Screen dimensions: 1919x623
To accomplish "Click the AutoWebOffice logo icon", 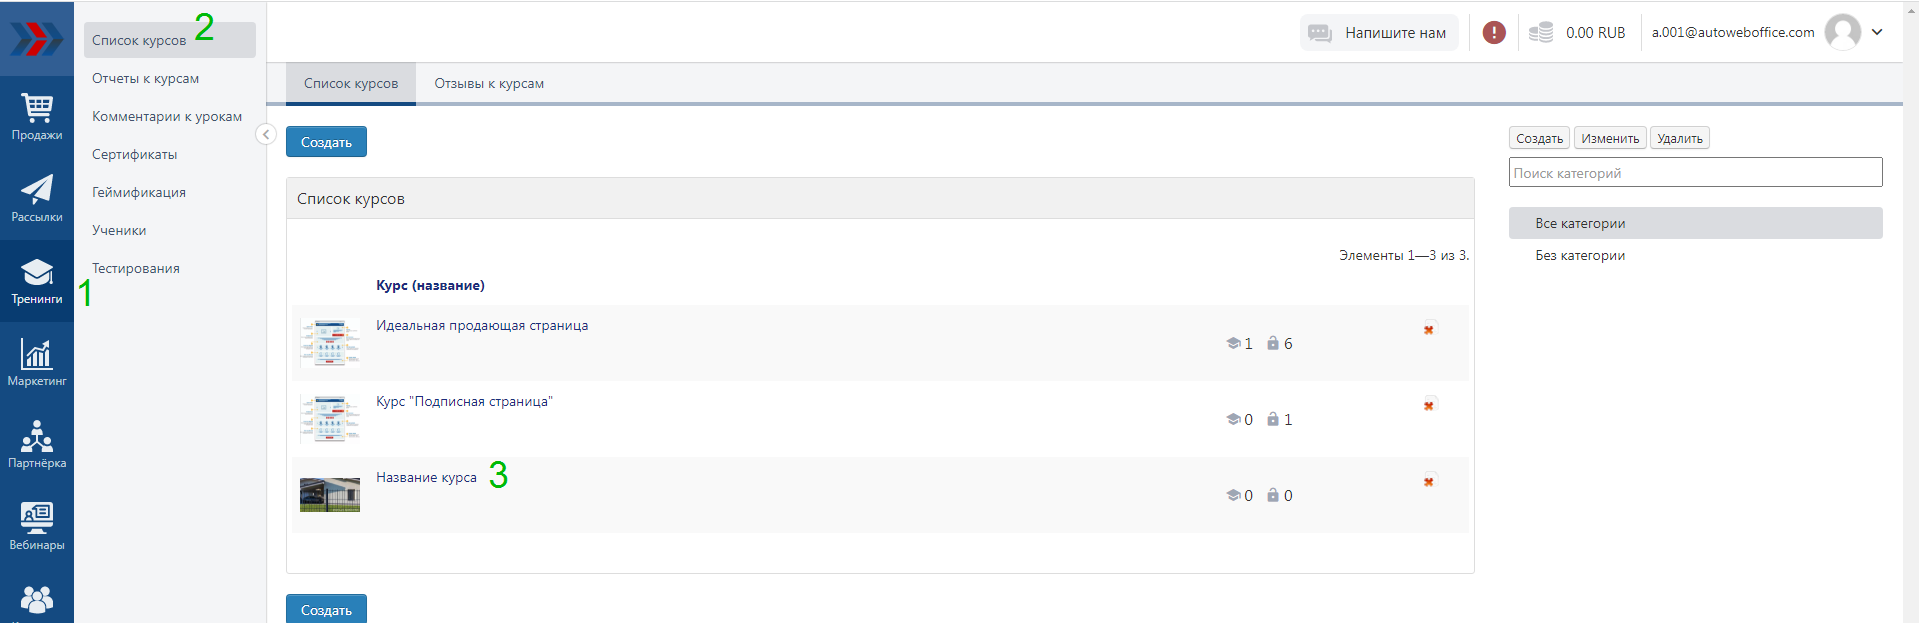I will (37, 39).
